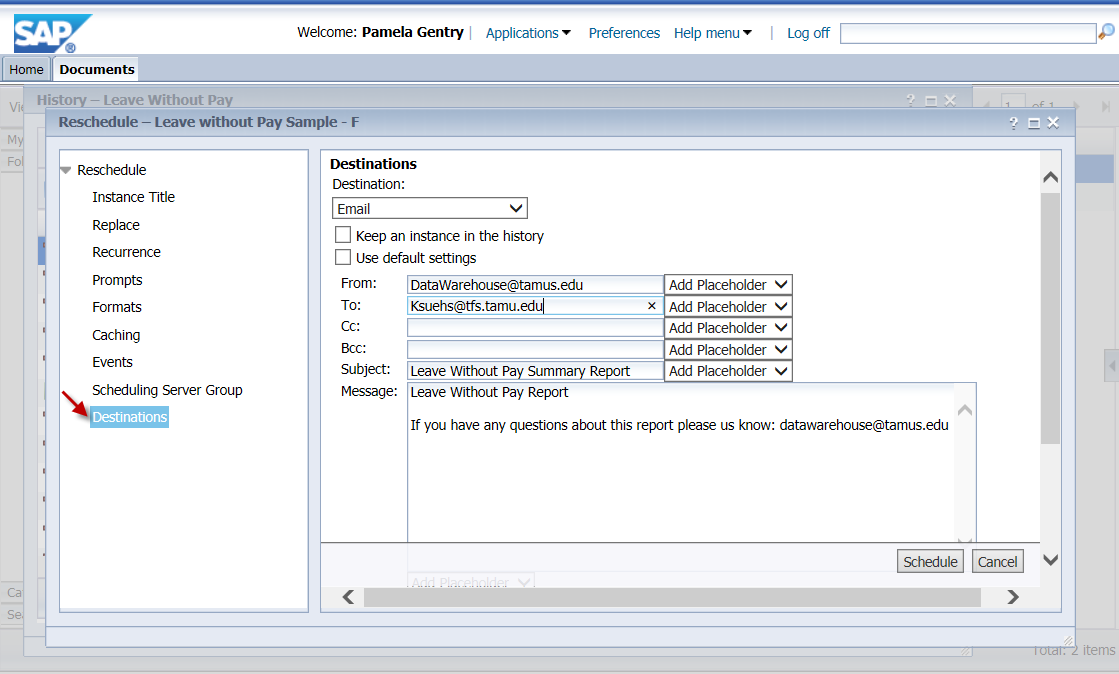Open Add Placeholder dropdown for Bcc
The height and width of the screenshot is (674, 1119).
[728, 350]
